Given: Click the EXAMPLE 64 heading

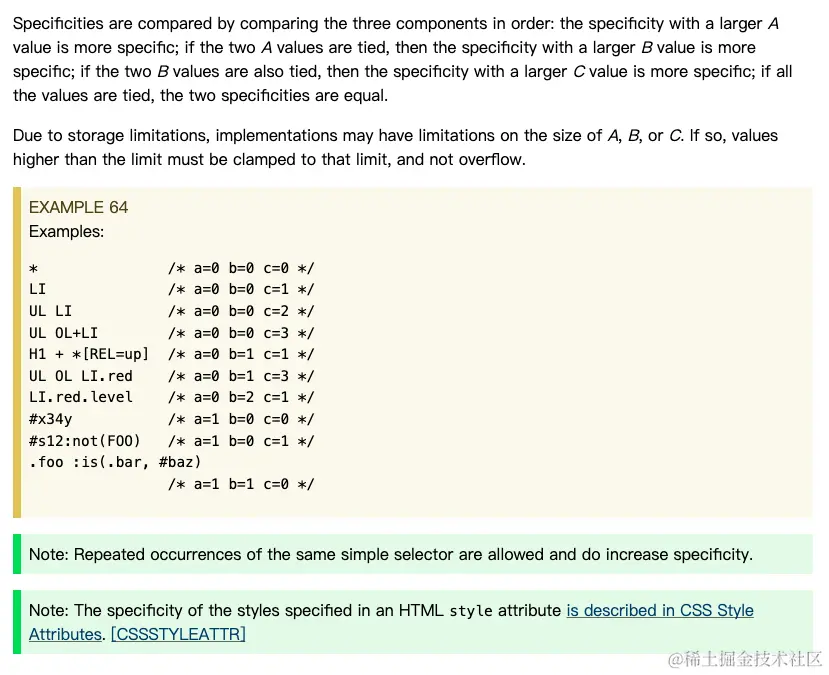Looking at the screenshot, I should pyautogui.click(x=78, y=207).
